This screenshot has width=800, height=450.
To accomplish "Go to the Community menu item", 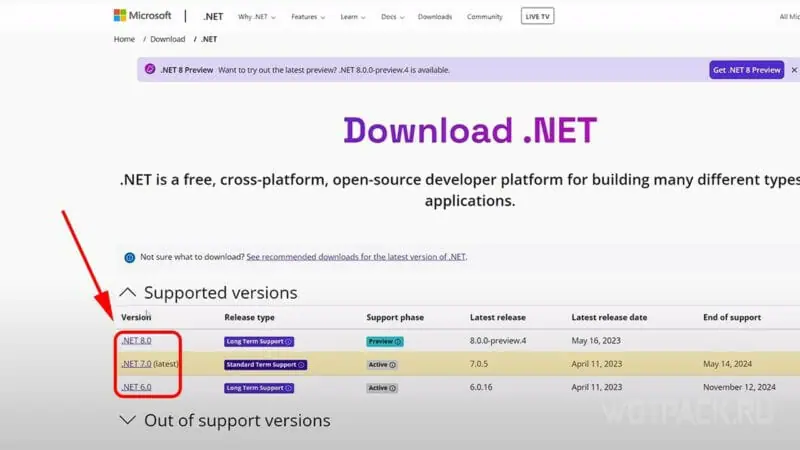I will click(x=484, y=17).
